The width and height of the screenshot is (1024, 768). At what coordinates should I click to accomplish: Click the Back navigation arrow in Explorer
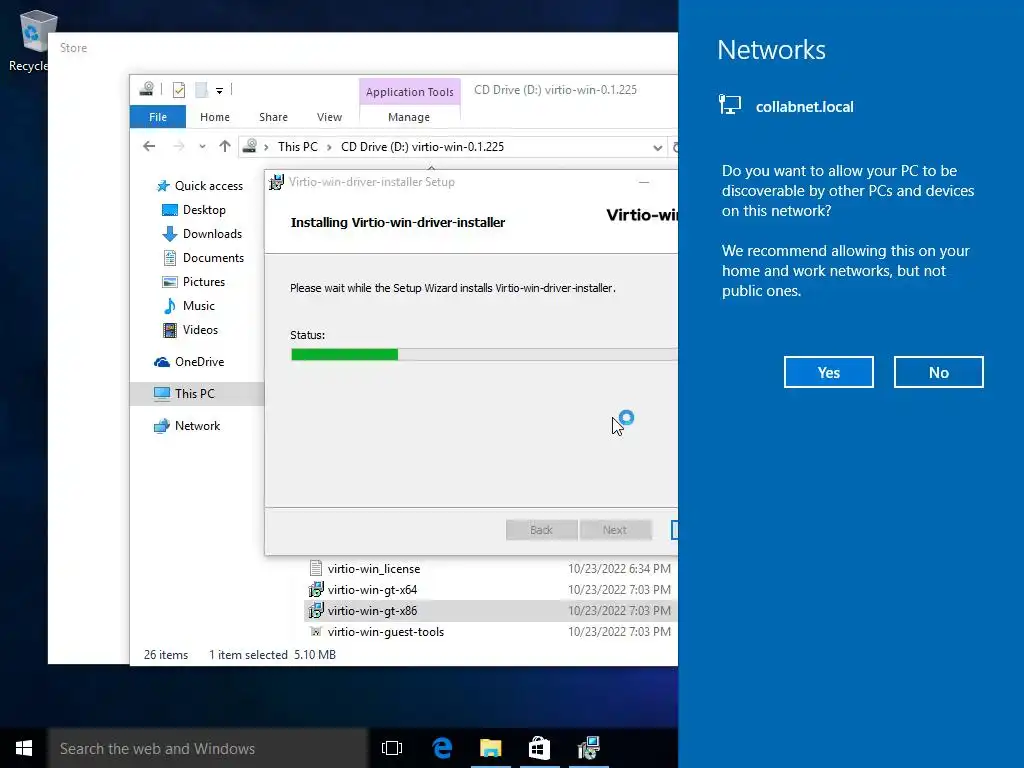(x=150, y=146)
